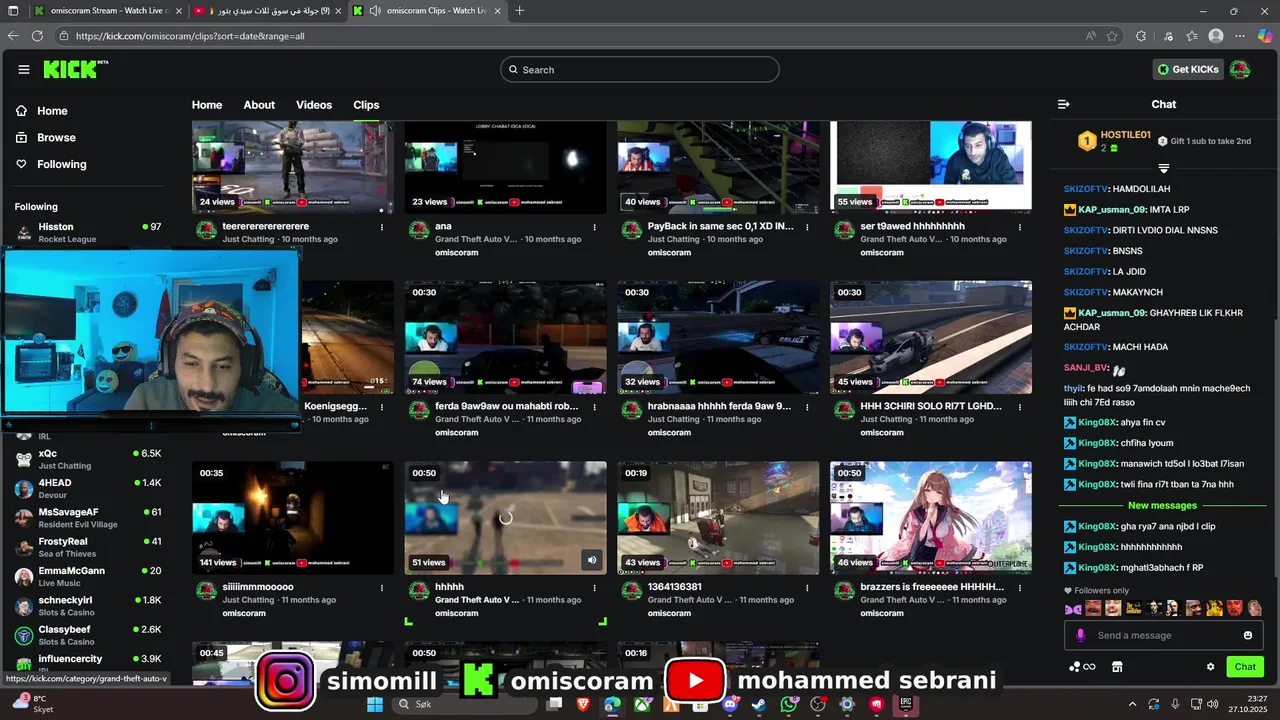Add page to favorites star icon

coord(1112,36)
